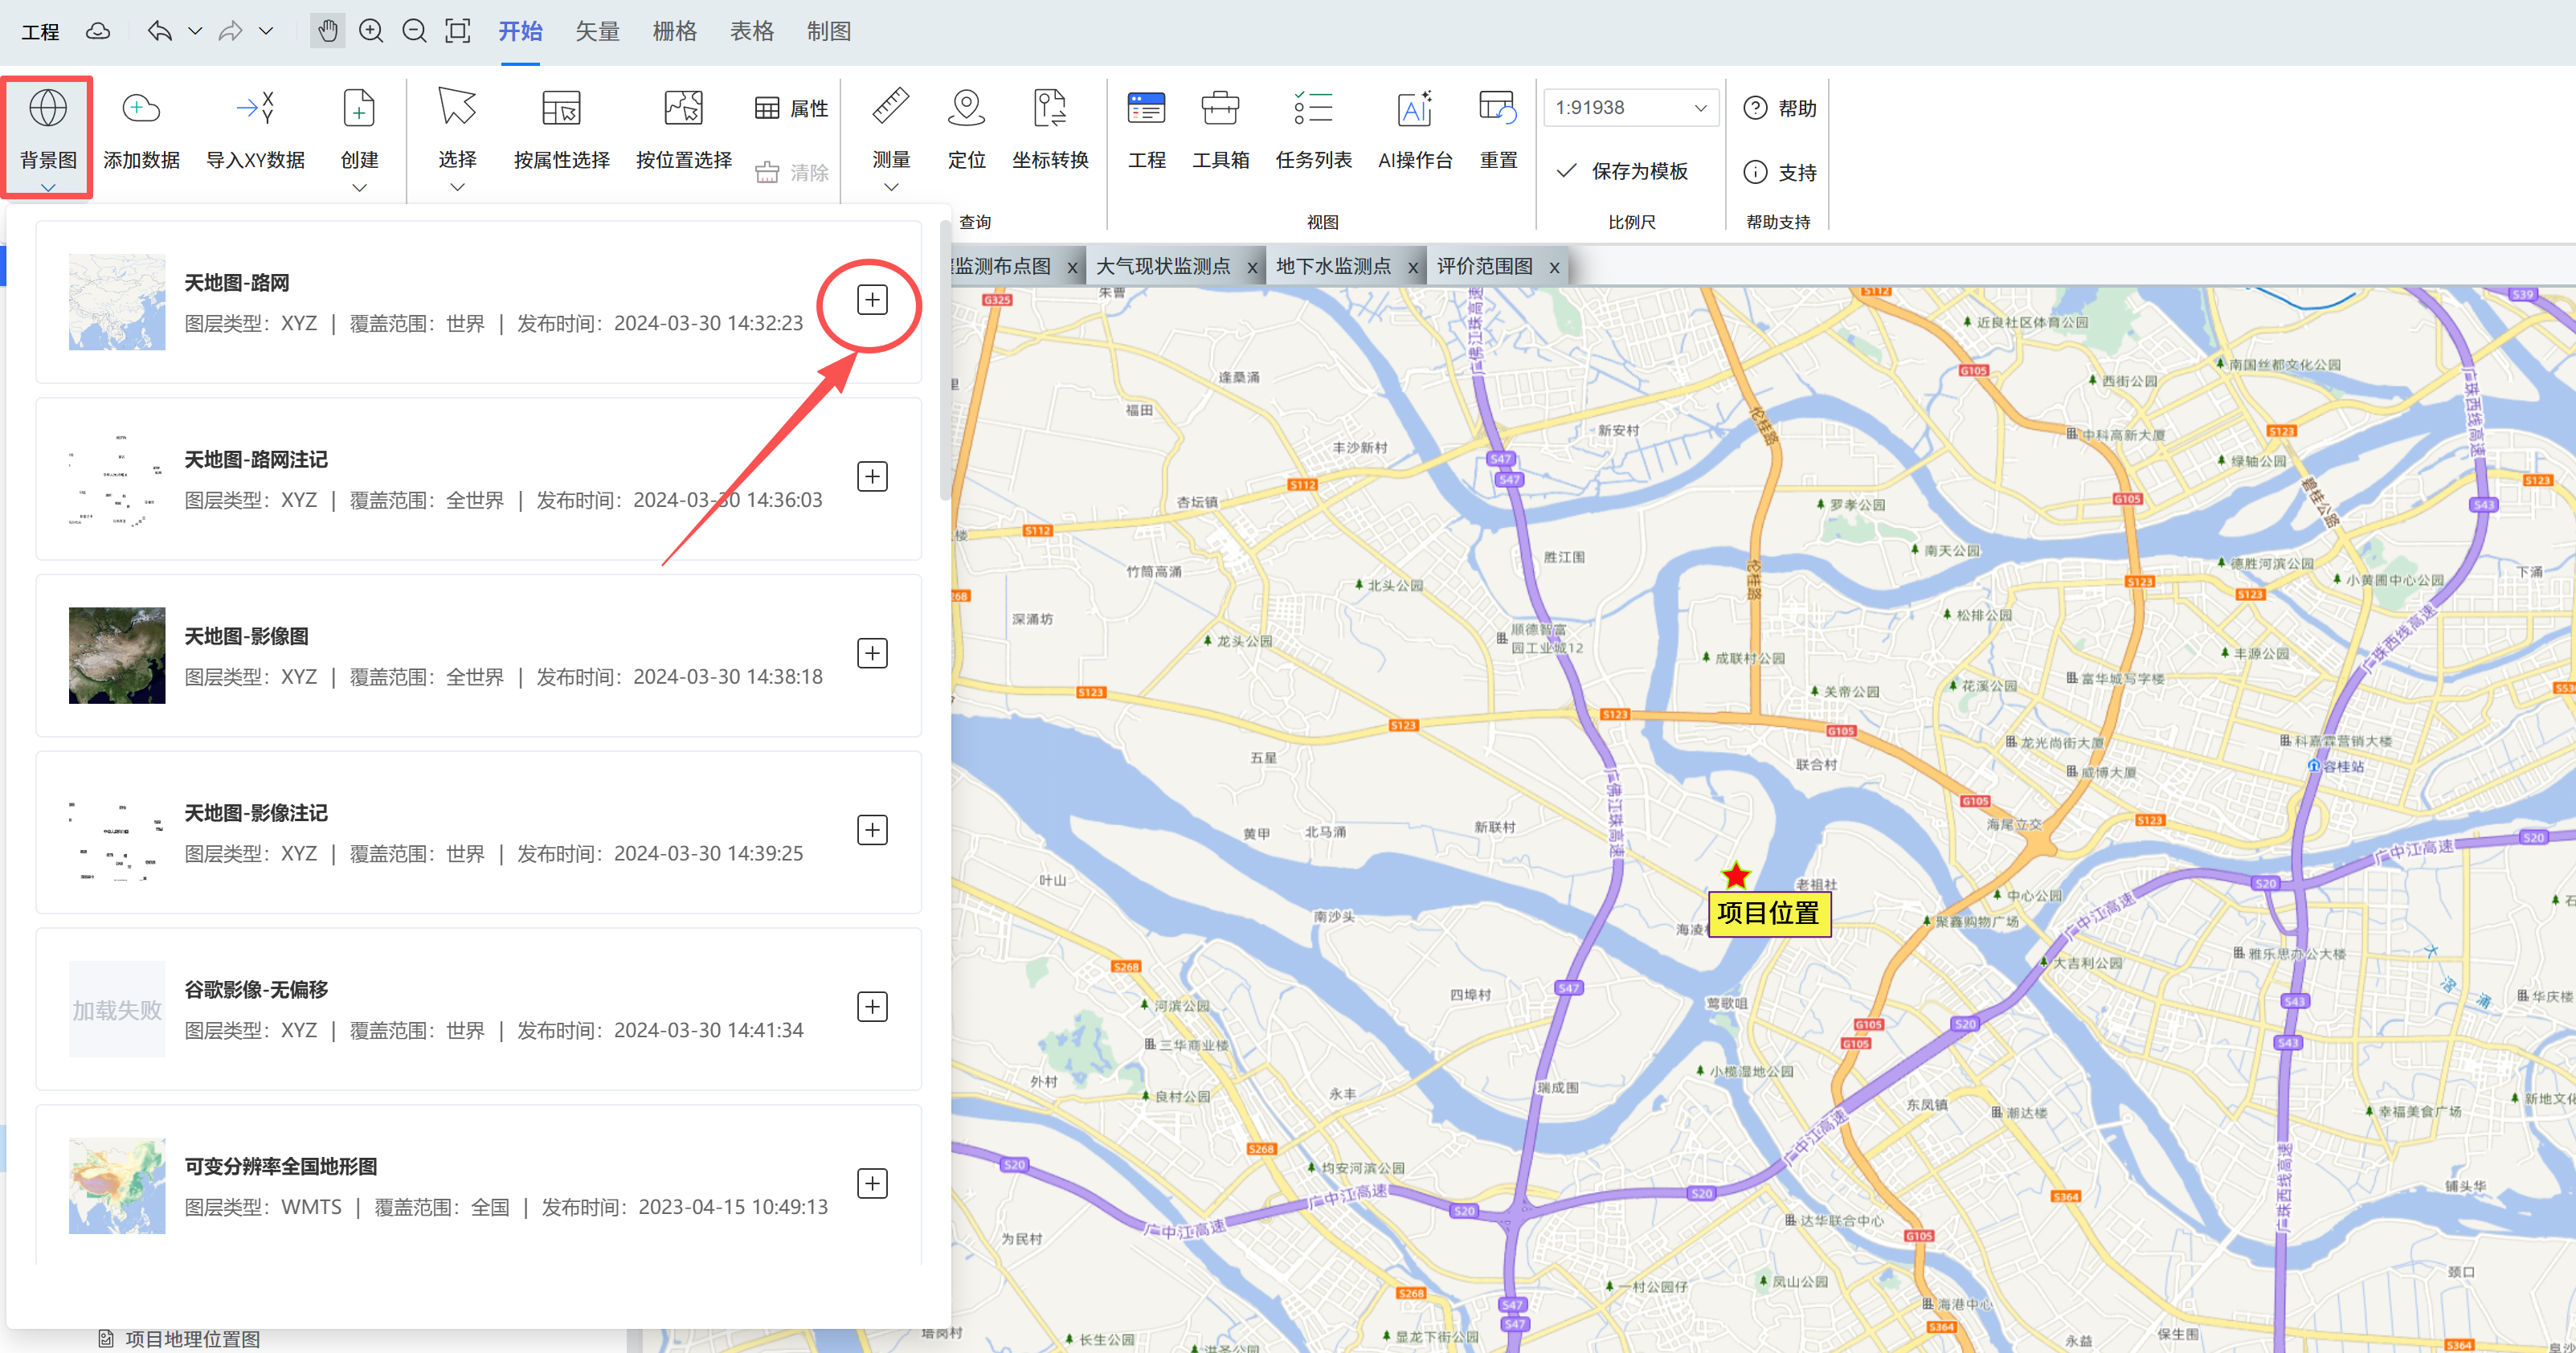The height and width of the screenshot is (1353, 2576).
Task: Expand the Measure tool dropdown arrow
Action: point(891,187)
